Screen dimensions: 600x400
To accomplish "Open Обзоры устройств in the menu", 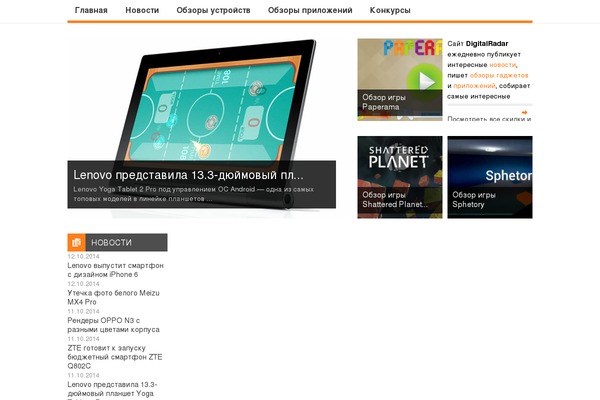I will click(213, 10).
